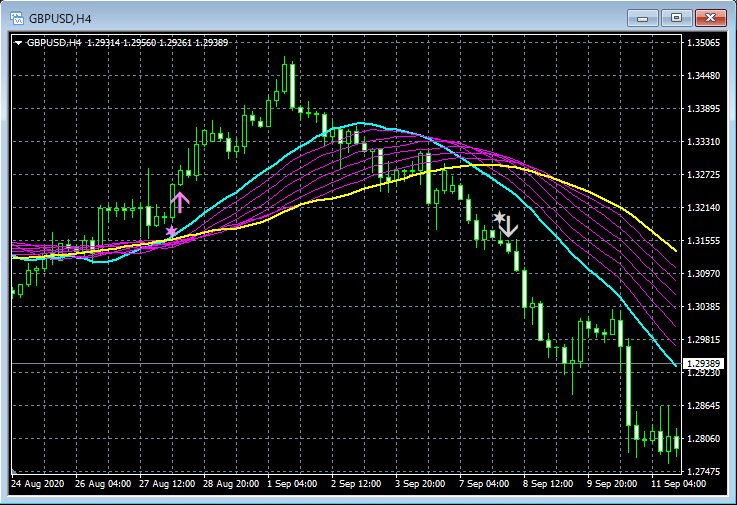Screen dimensions: 737x505
Task: Click the pink up arrow buy signal
Action: (x=180, y=202)
